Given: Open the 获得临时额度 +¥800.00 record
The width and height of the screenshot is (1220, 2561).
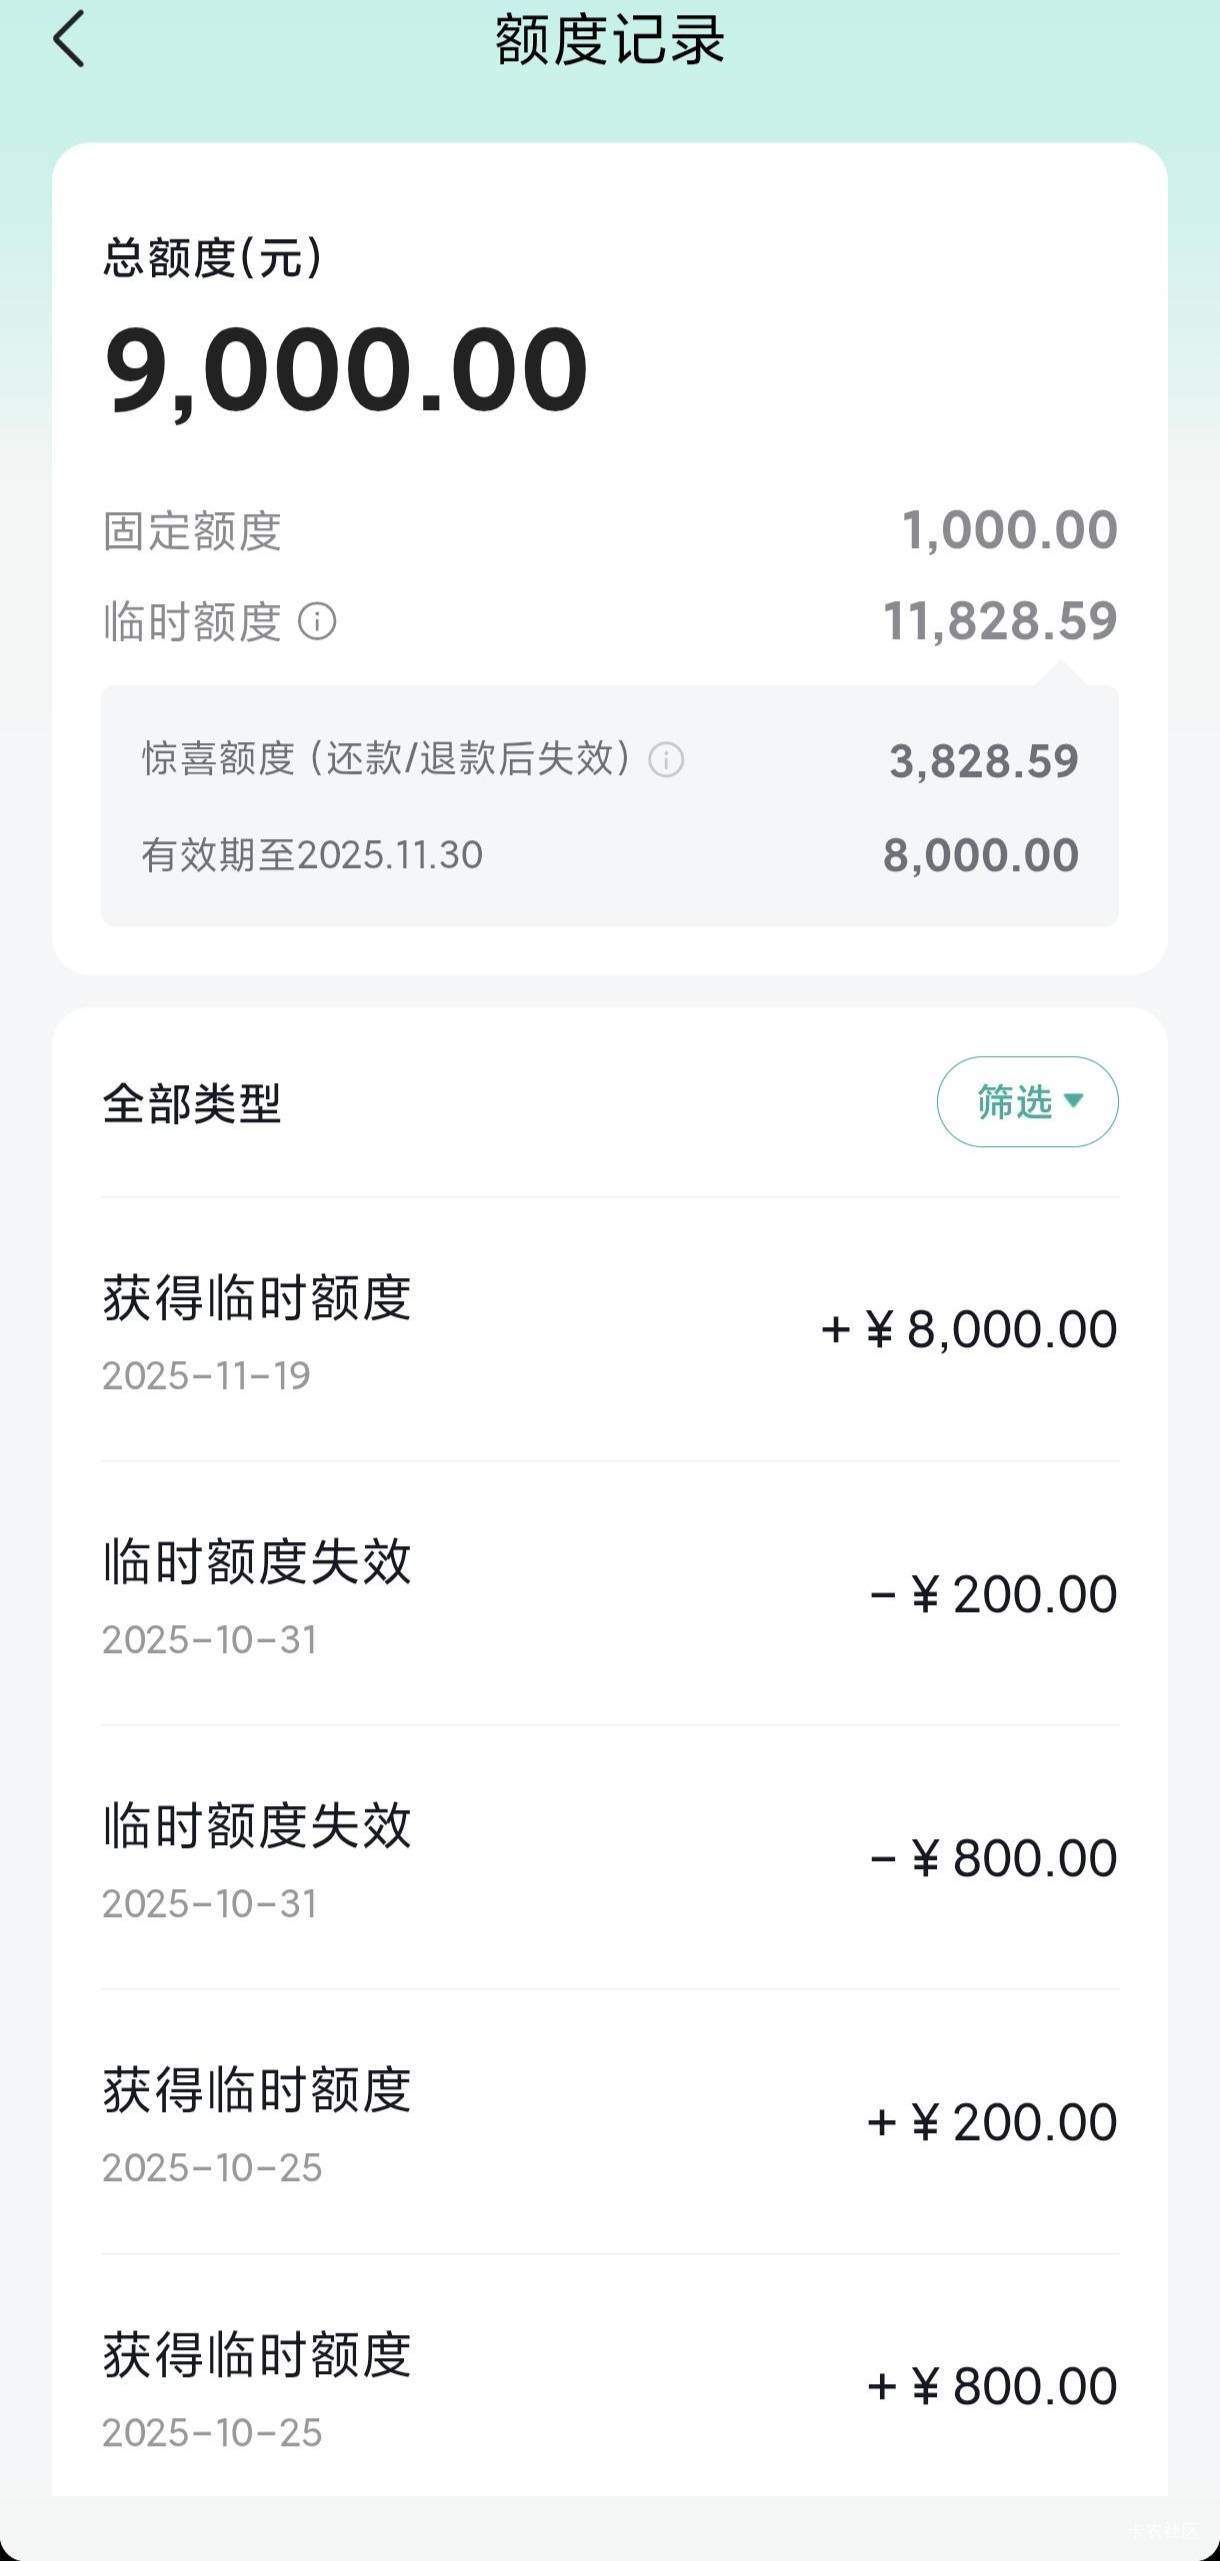Looking at the screenshot, I should (609, 2386).
